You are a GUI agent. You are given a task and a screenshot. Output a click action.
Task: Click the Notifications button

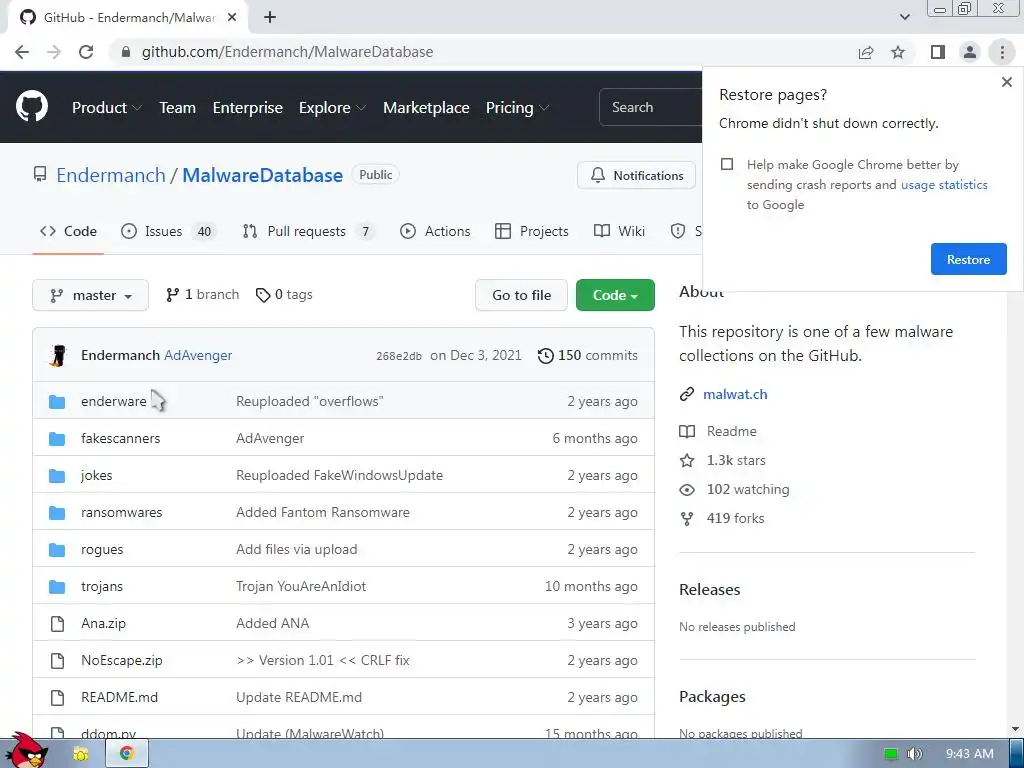pos(636,176)
